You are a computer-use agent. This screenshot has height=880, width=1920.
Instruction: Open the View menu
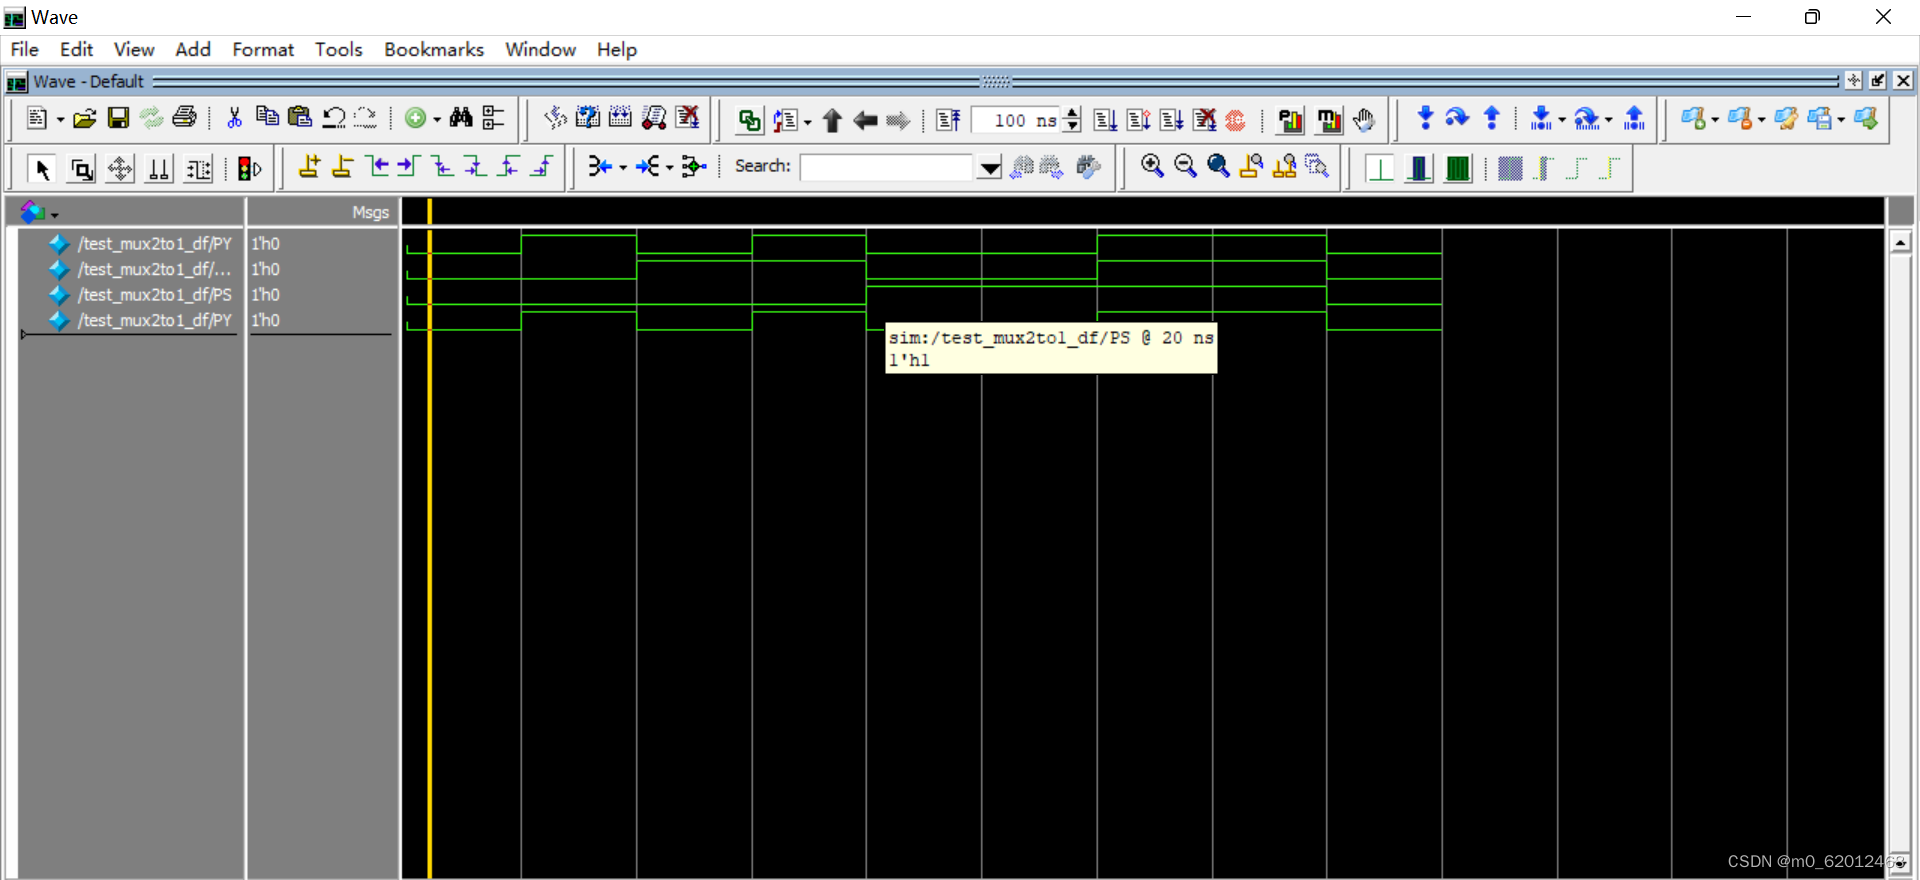pos(134,49)
